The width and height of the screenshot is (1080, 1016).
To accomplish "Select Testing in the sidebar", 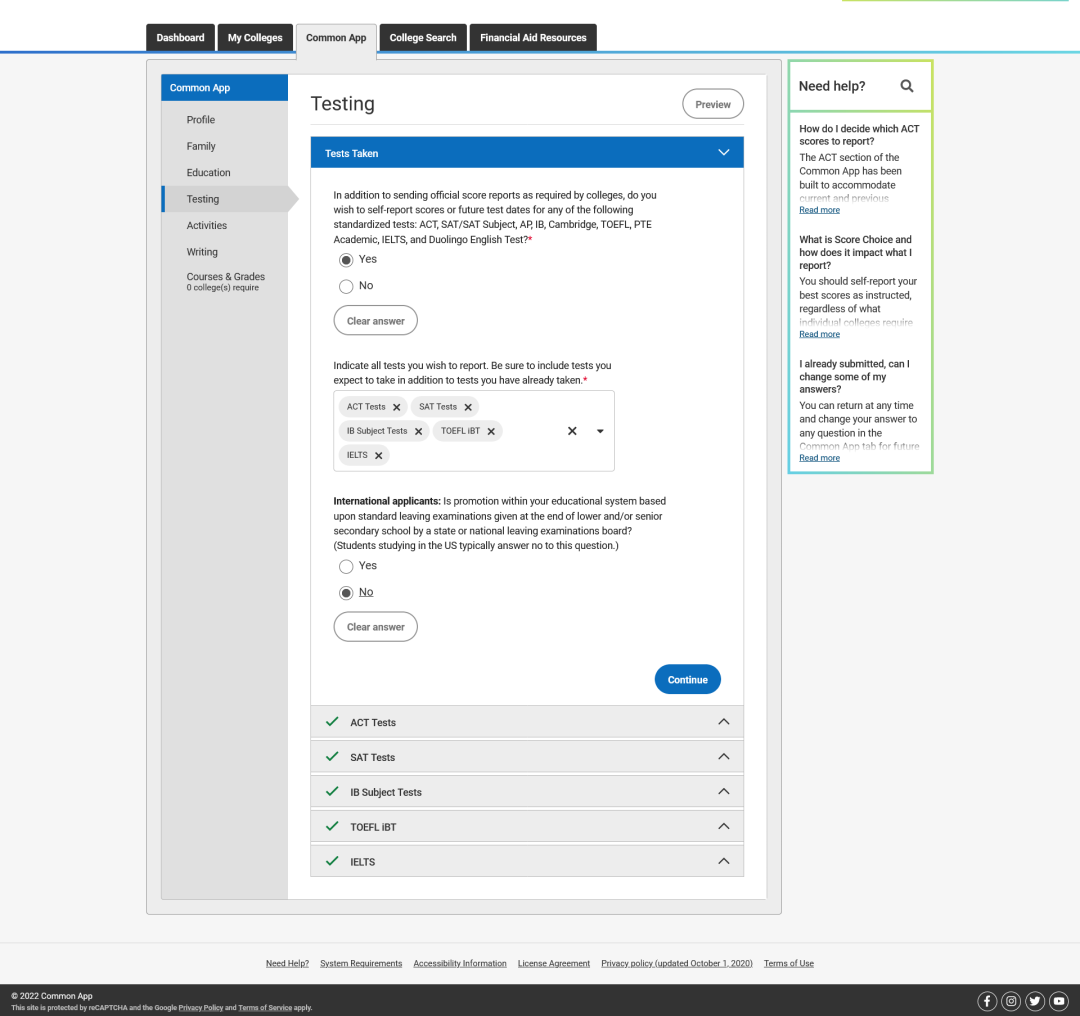I will point(225,199).
